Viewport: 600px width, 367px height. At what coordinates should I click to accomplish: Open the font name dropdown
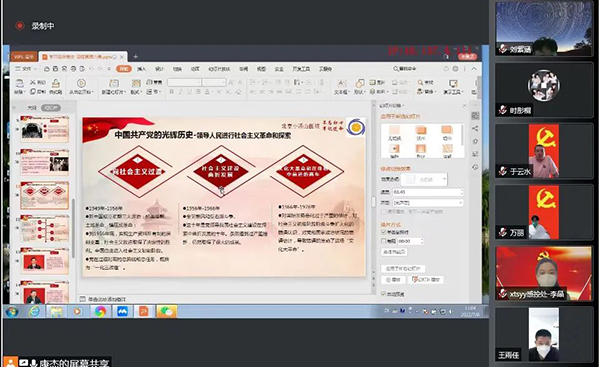[x=184, y=82]
